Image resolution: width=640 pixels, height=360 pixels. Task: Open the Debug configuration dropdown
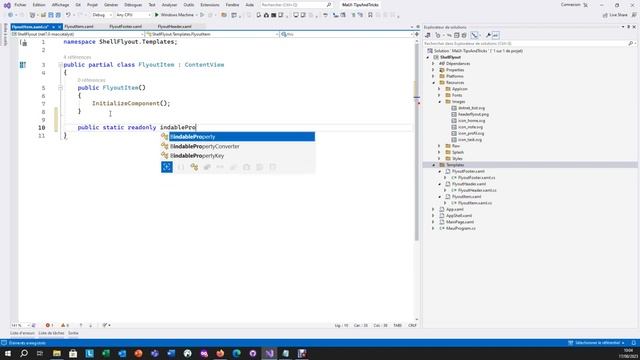102,15
